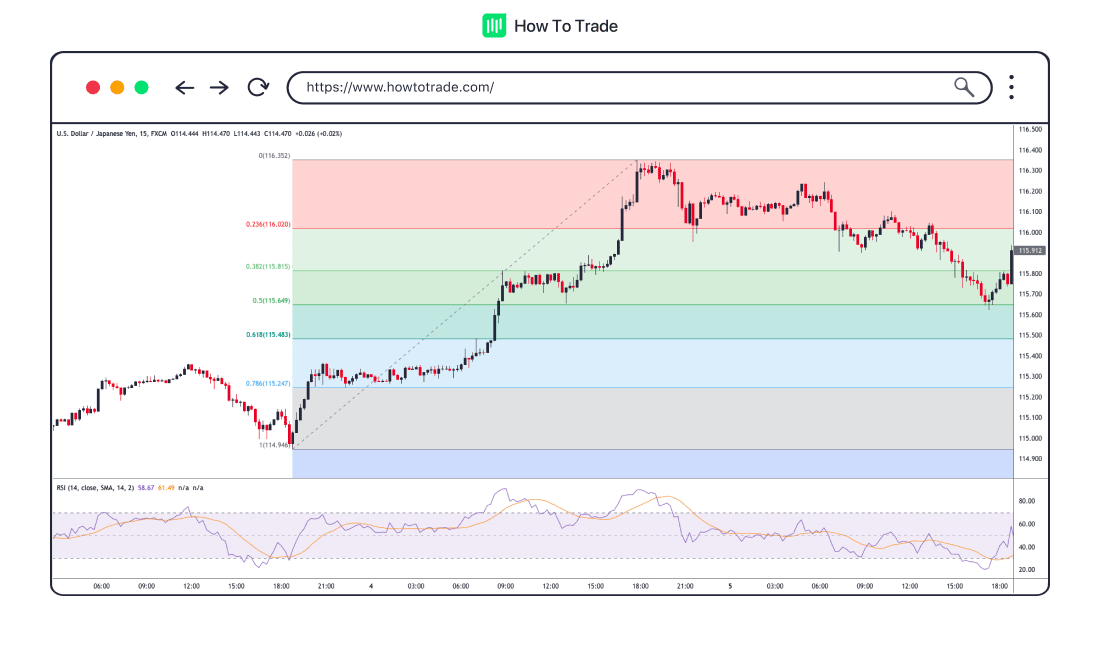
Task: Click the page reload icon
Action: [x=258, y=88]
